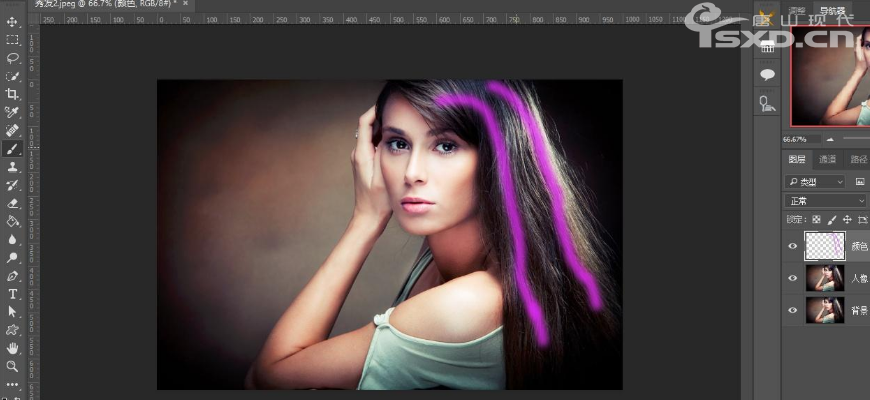Click the lock position button
870x400 pixels.
847,219
